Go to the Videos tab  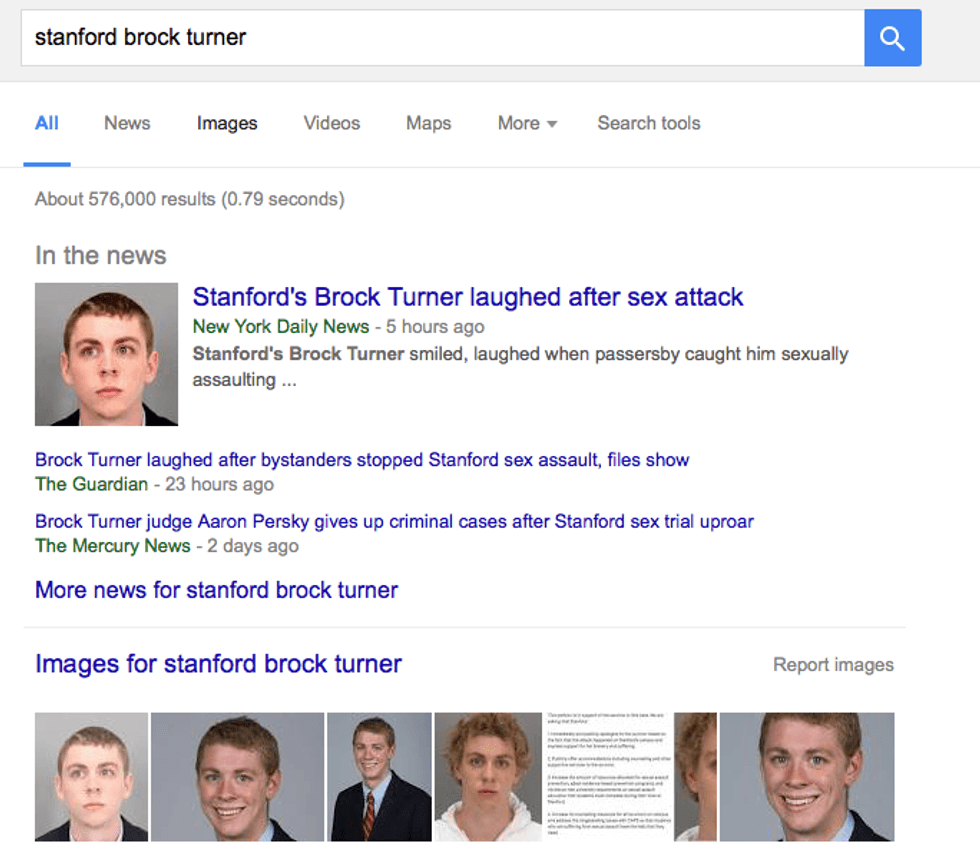pos(332,123)
